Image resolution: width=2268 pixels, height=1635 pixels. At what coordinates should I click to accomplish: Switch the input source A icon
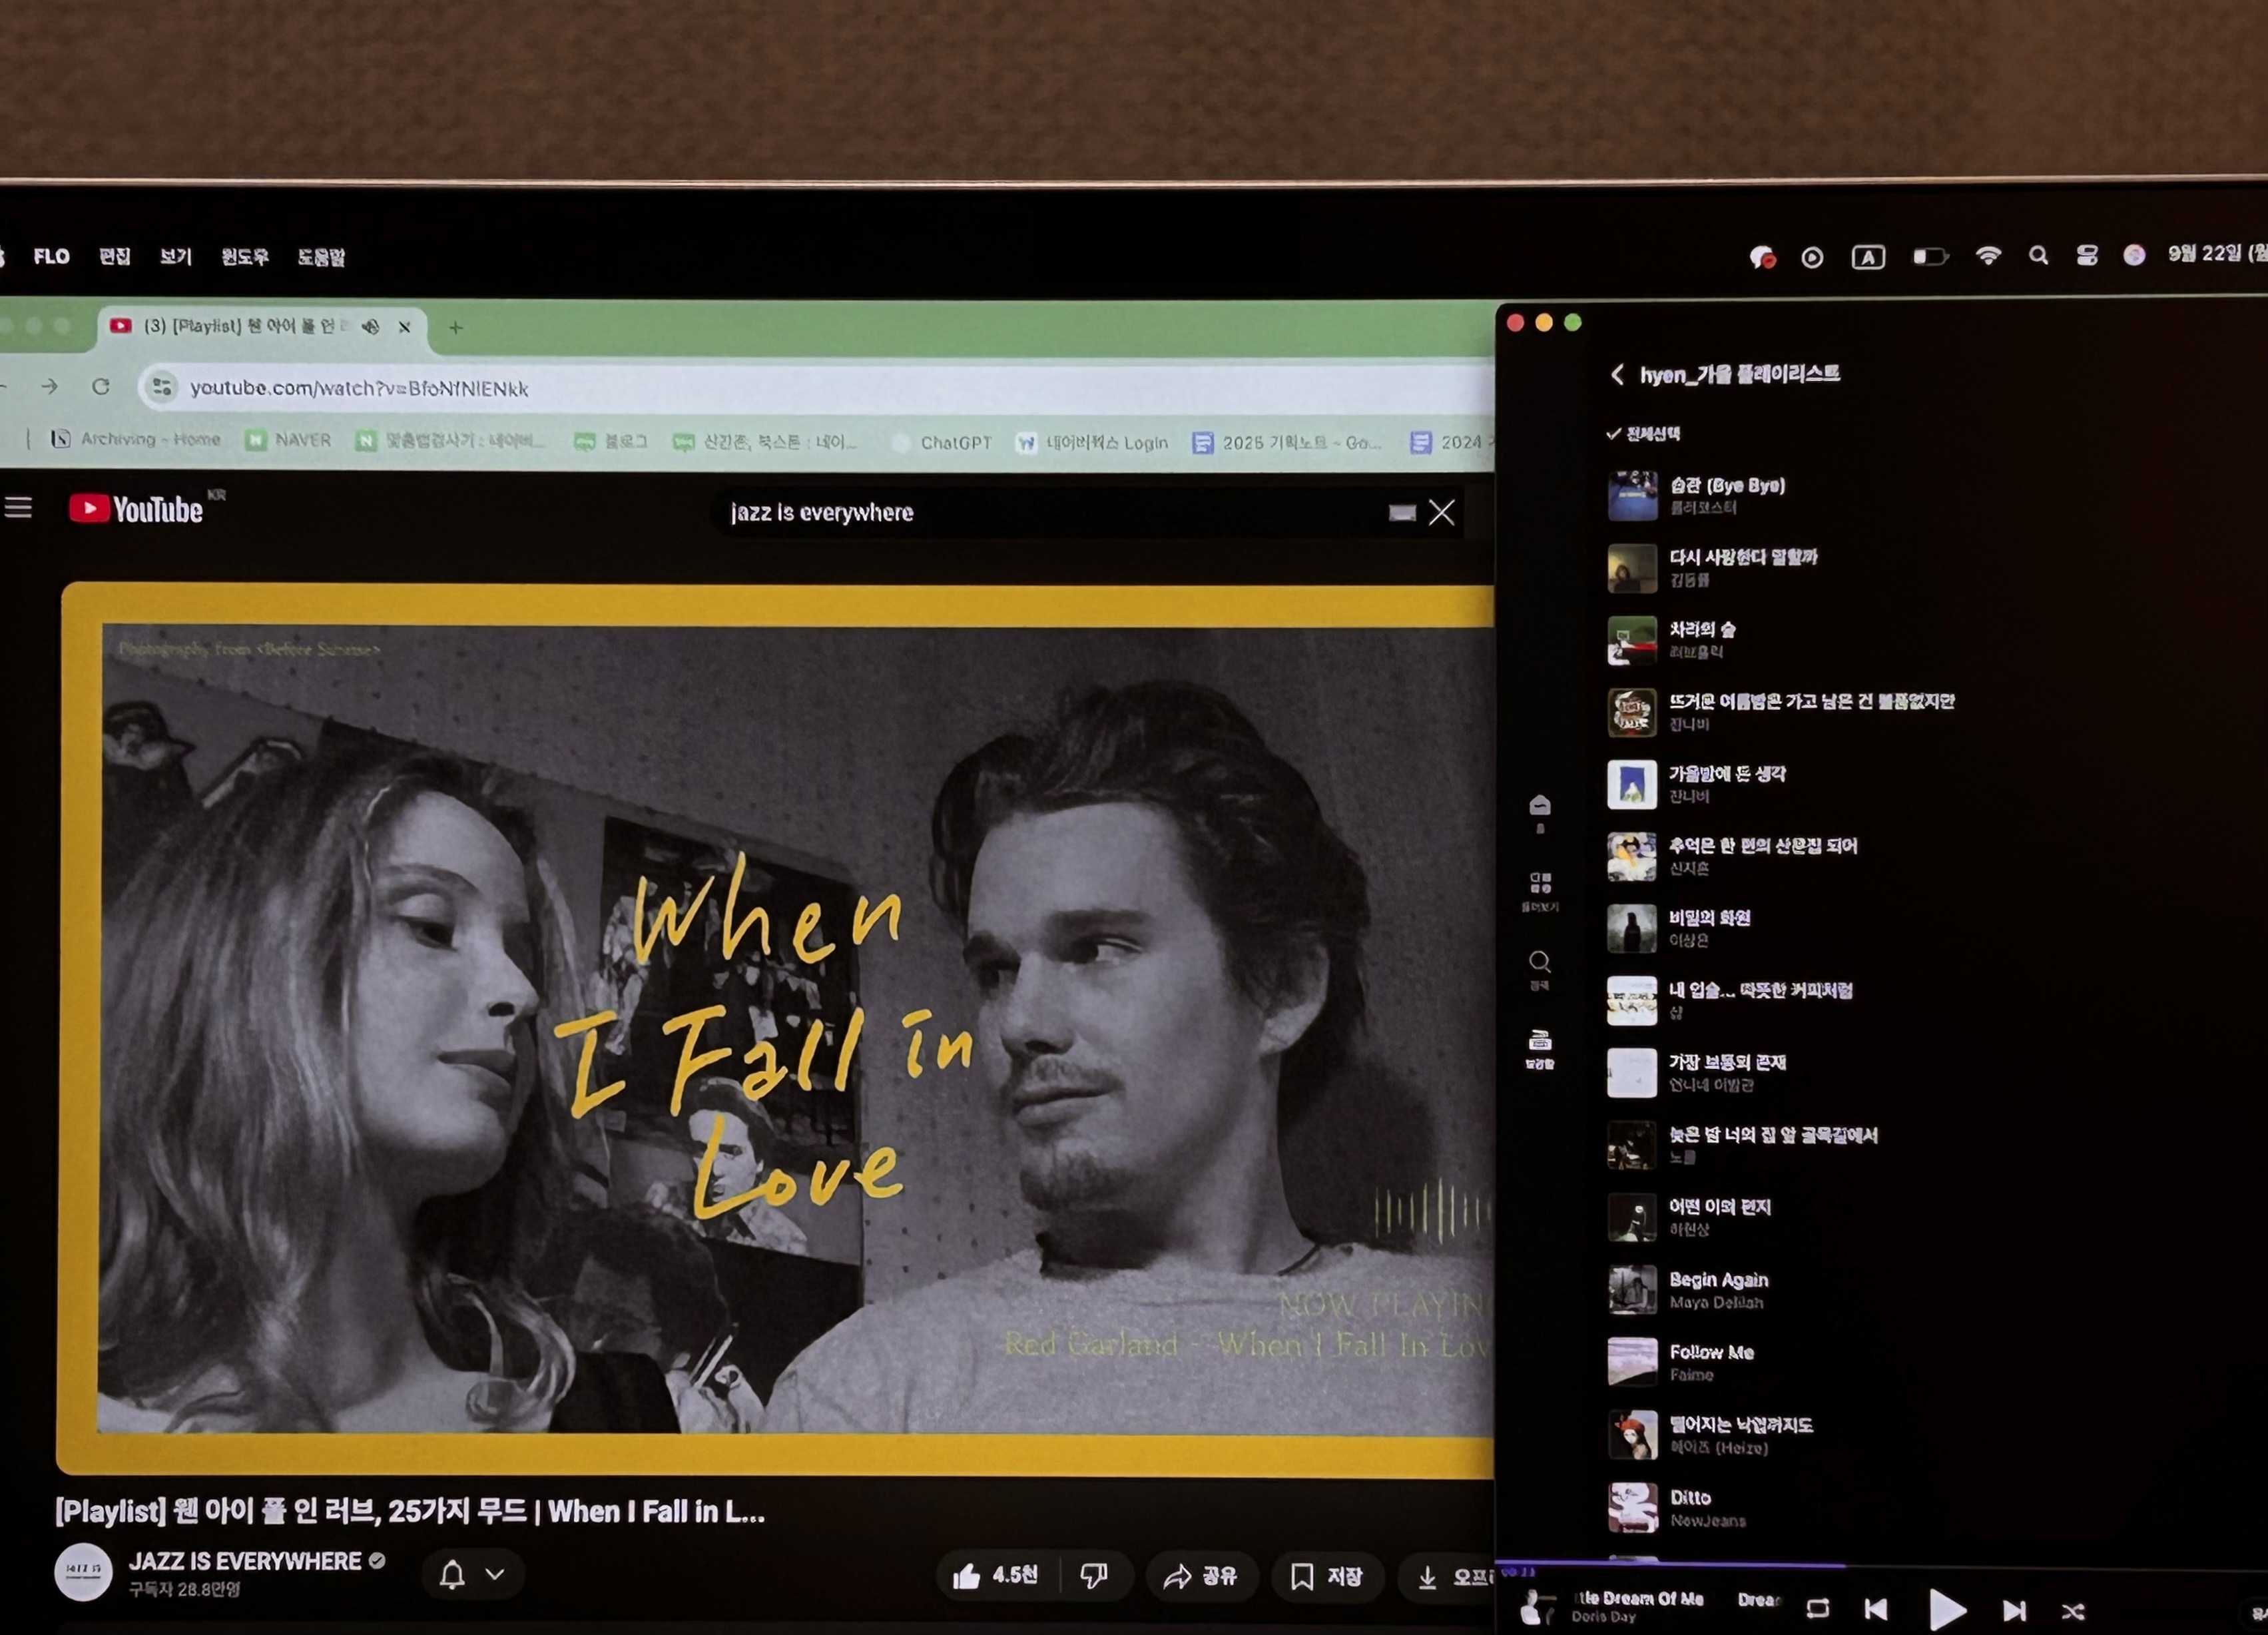click(1868, 257)
